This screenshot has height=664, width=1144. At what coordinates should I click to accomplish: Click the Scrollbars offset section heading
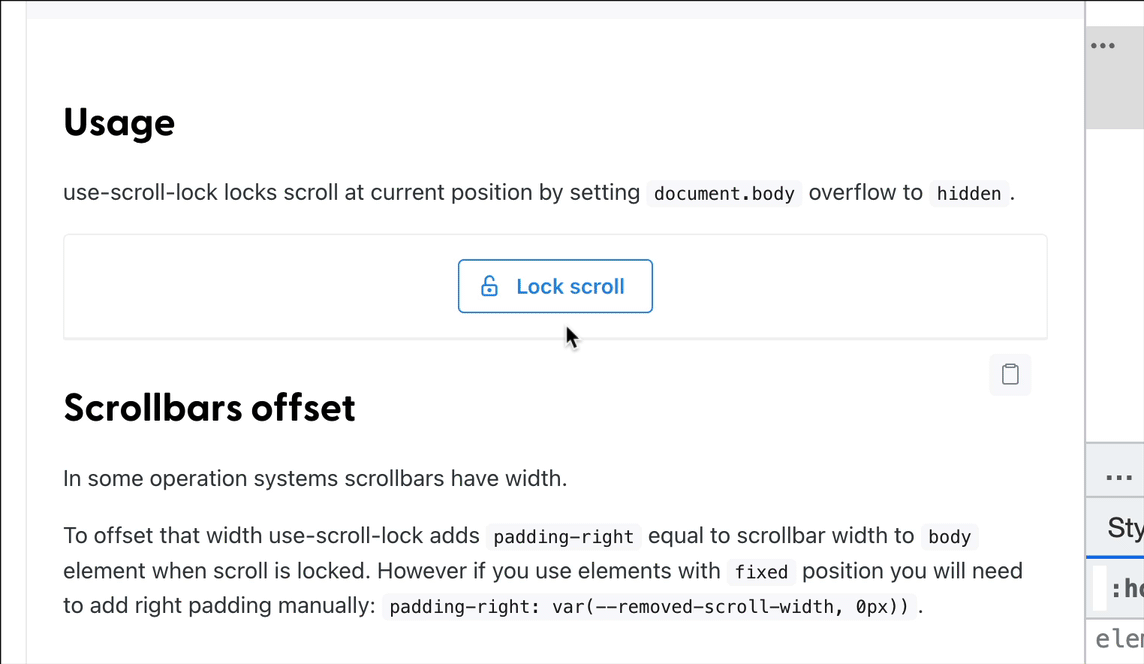[209, 408]
